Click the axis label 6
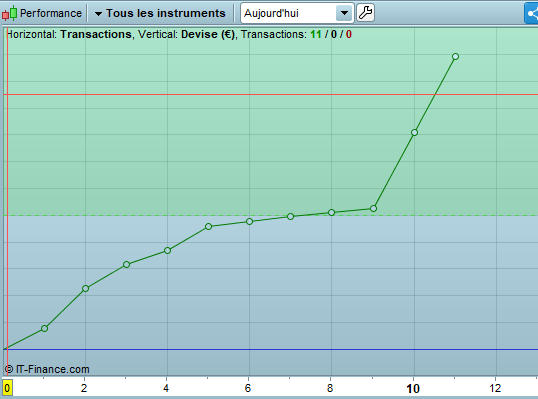This screenshot has height=399, width=538. [x=248, y=388]
